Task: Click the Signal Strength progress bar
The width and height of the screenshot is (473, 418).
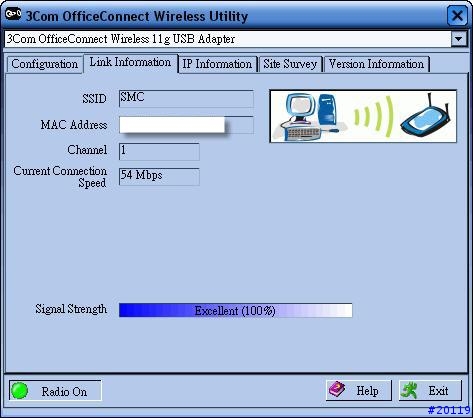Action: 236,310
